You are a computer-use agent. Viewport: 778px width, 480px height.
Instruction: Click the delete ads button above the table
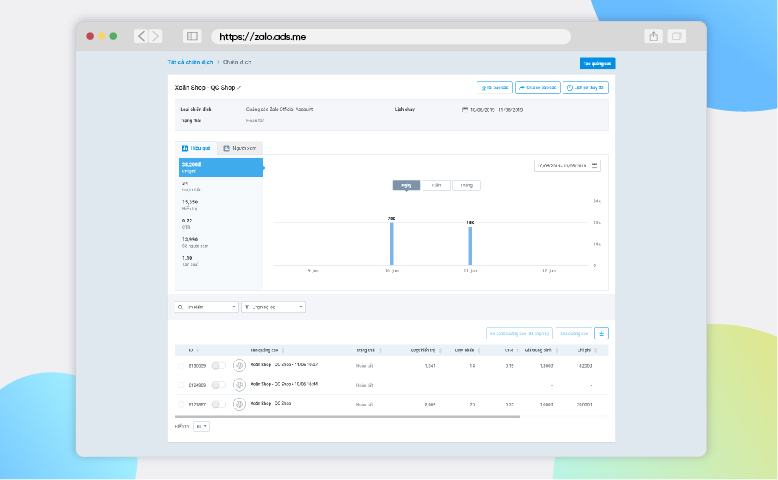tap(574, 334)
